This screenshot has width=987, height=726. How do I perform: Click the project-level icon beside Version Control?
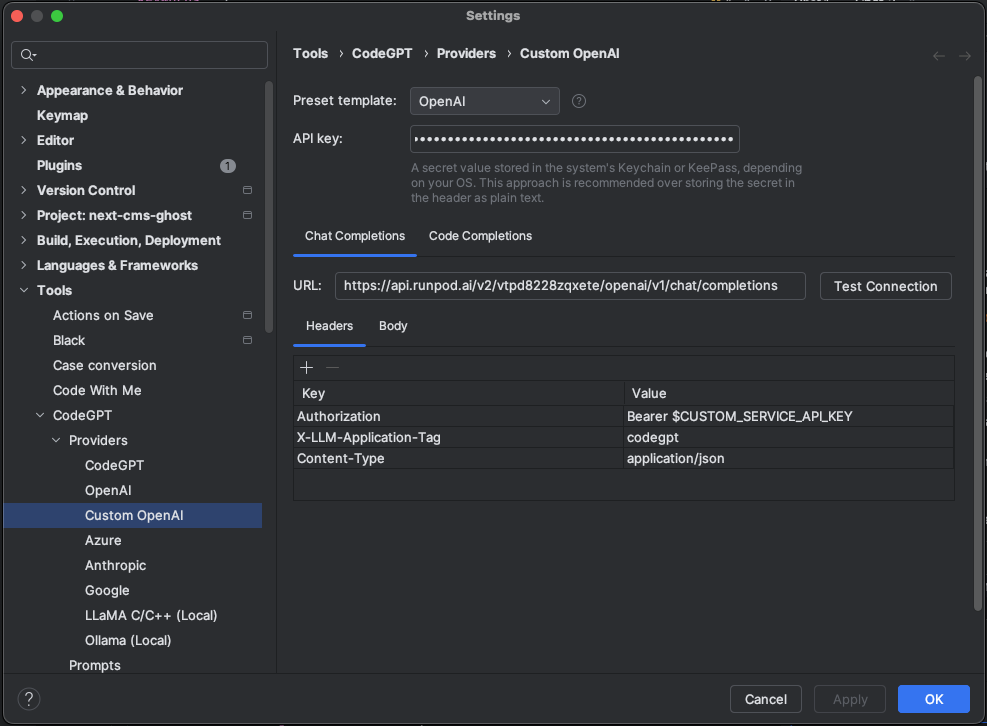pos(247,190)
